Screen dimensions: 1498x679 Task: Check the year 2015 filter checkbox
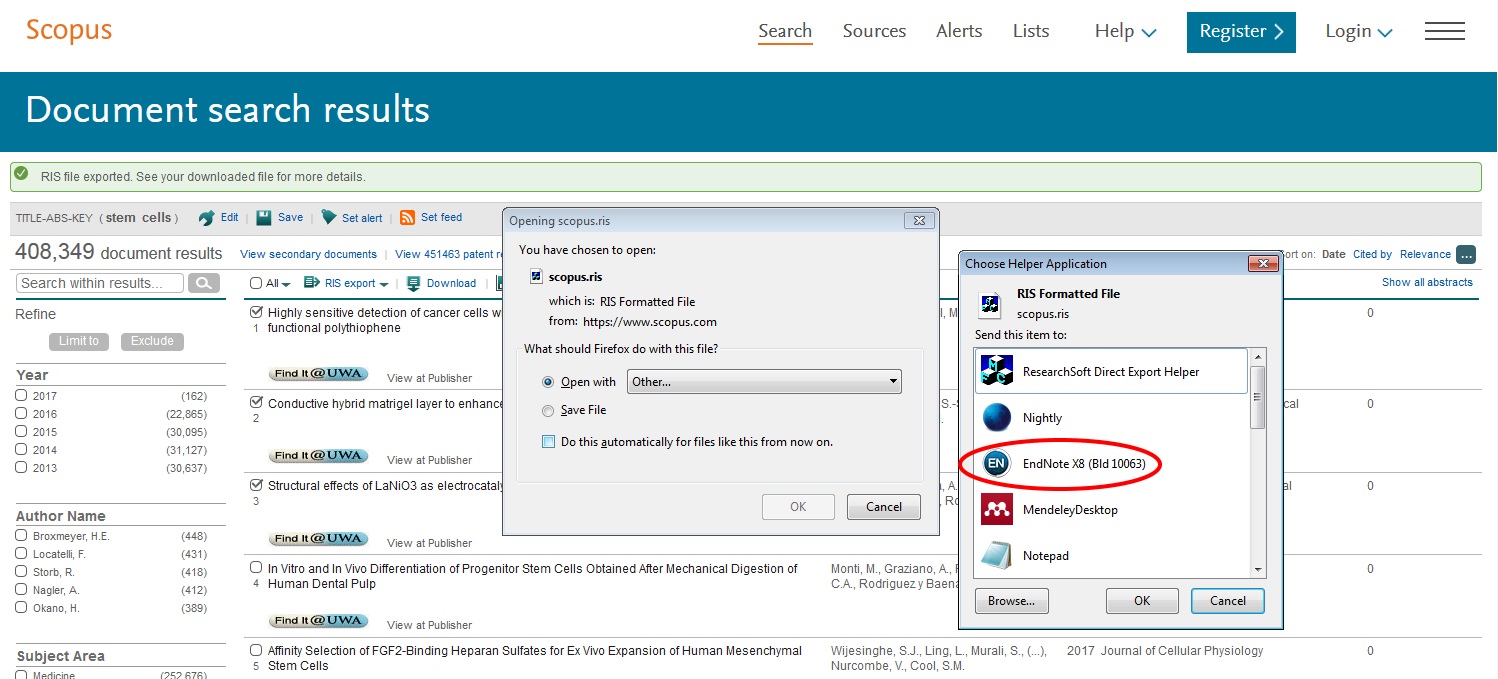tap(21, 431)
